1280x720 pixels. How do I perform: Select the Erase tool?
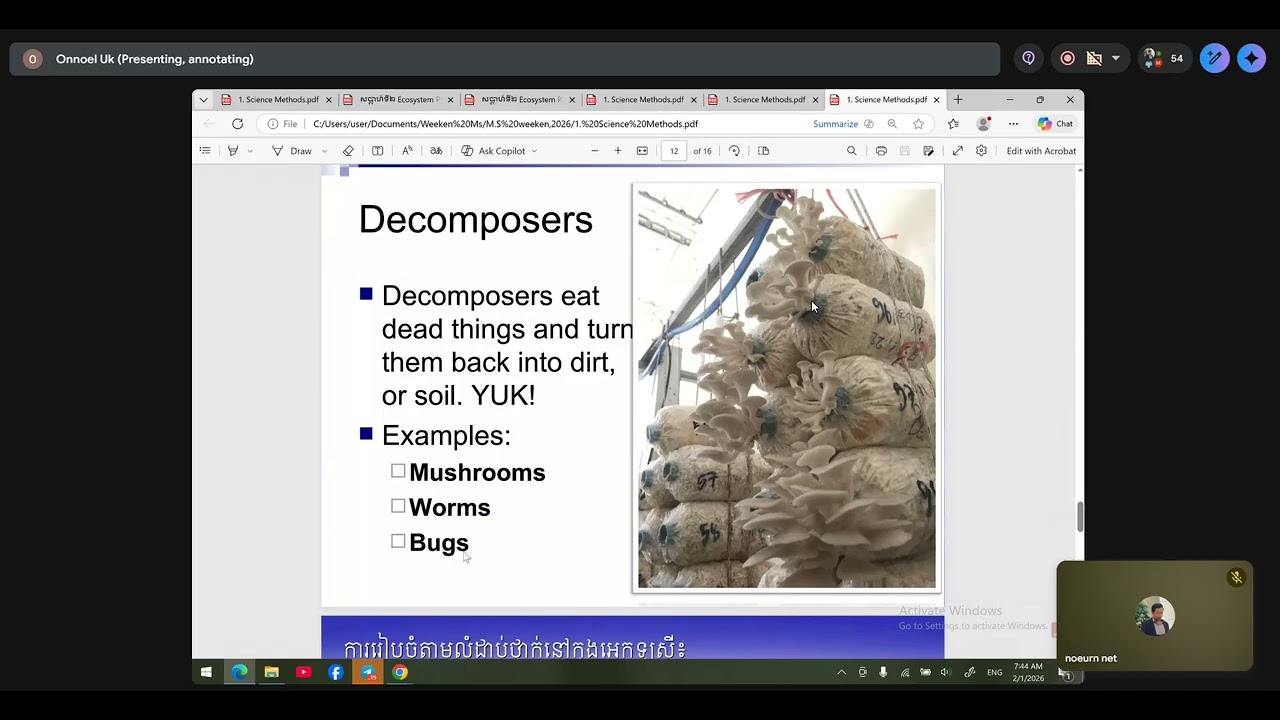tap(348, 151)
